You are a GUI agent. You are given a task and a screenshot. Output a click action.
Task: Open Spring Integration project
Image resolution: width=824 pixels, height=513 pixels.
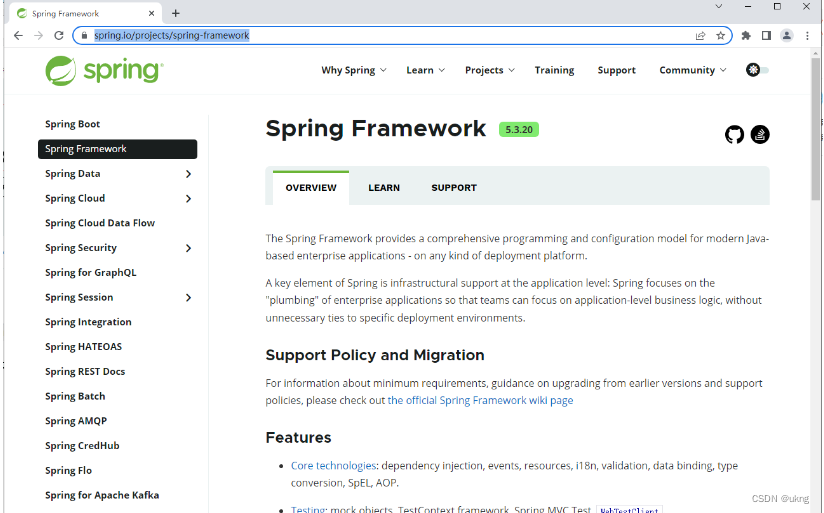pos(88,322)
